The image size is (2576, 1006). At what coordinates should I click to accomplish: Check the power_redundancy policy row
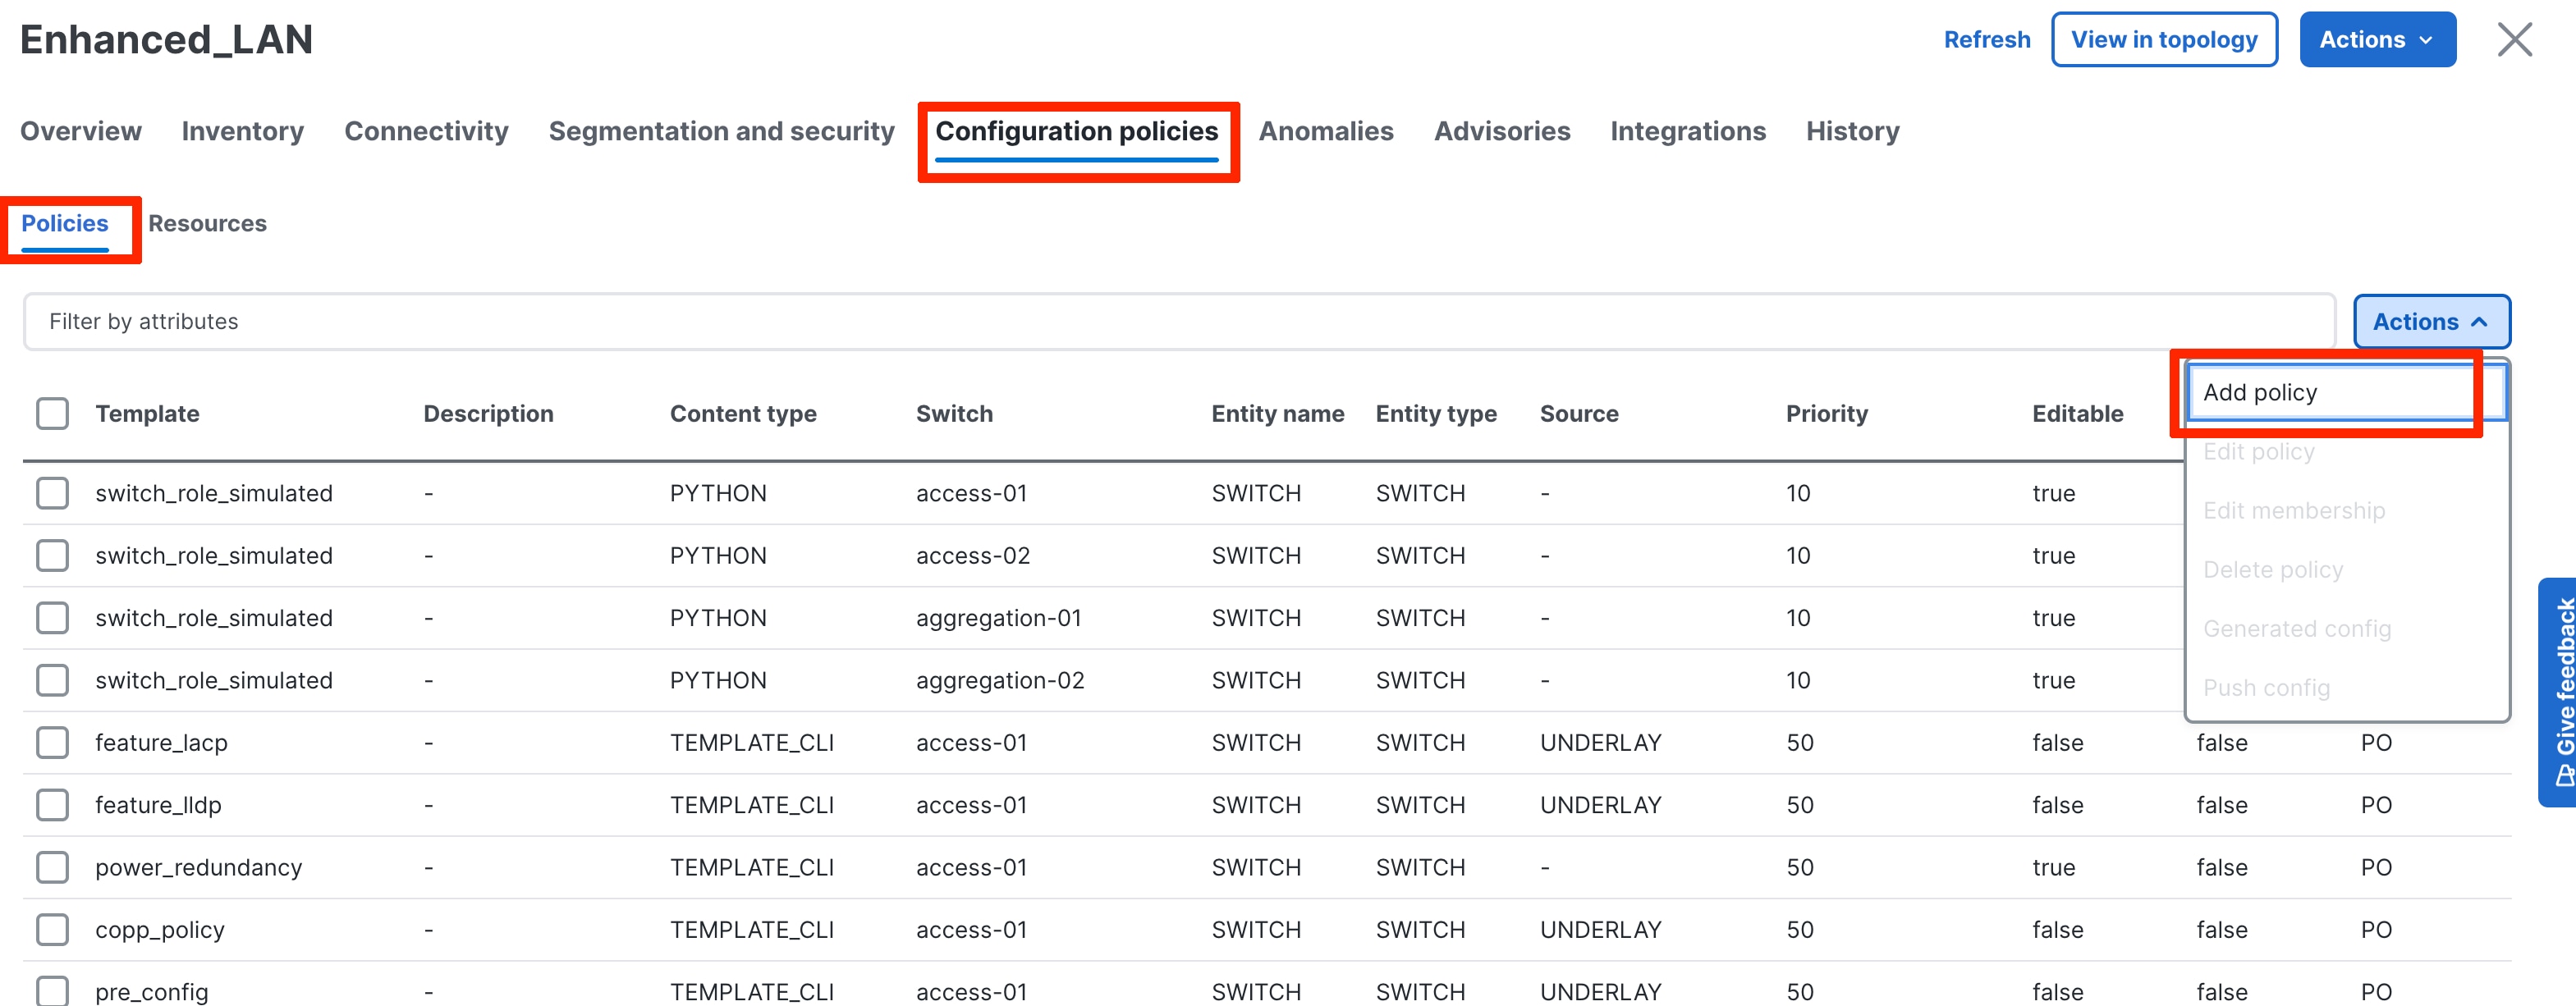pyautogui.click(x=51, y=867)
